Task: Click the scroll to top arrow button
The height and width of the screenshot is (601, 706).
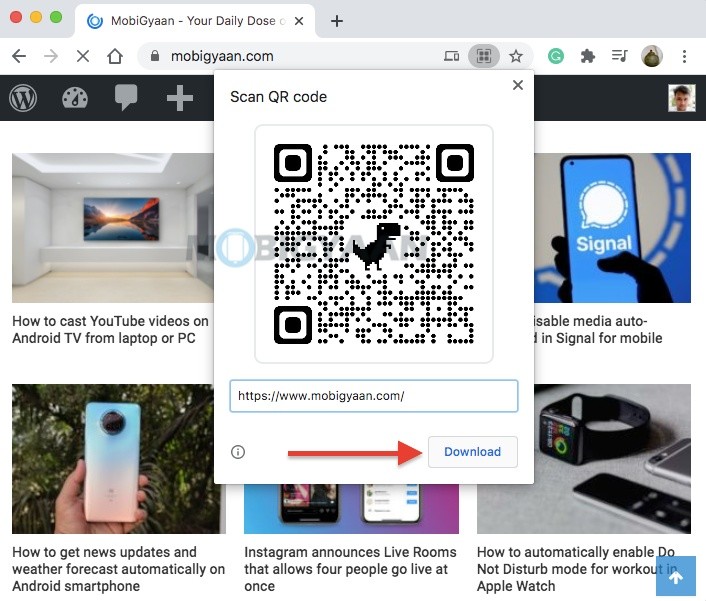Action: (676, 576)
